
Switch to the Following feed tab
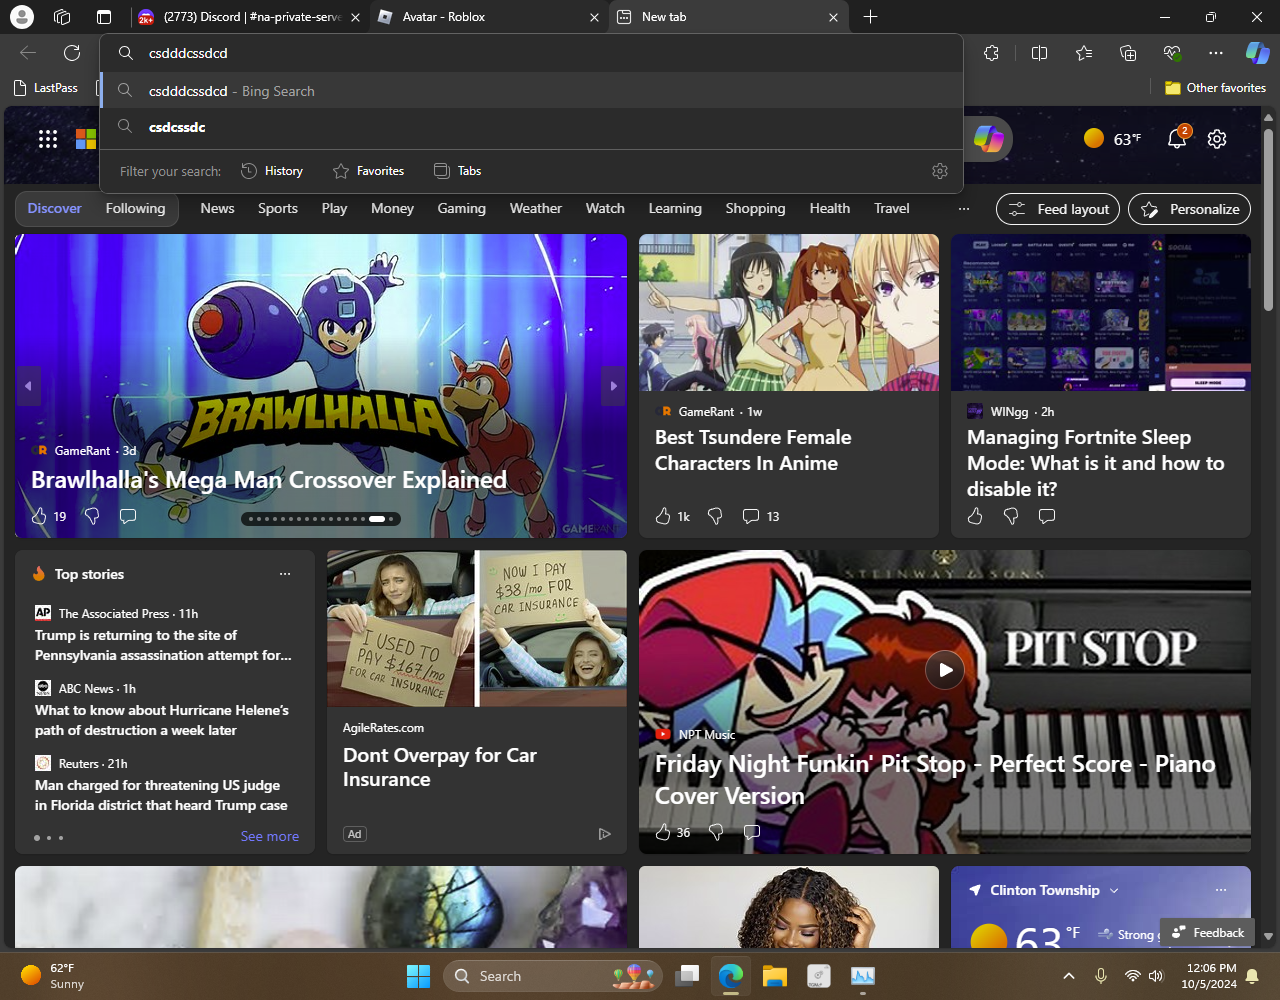click(x=135, y=208)
